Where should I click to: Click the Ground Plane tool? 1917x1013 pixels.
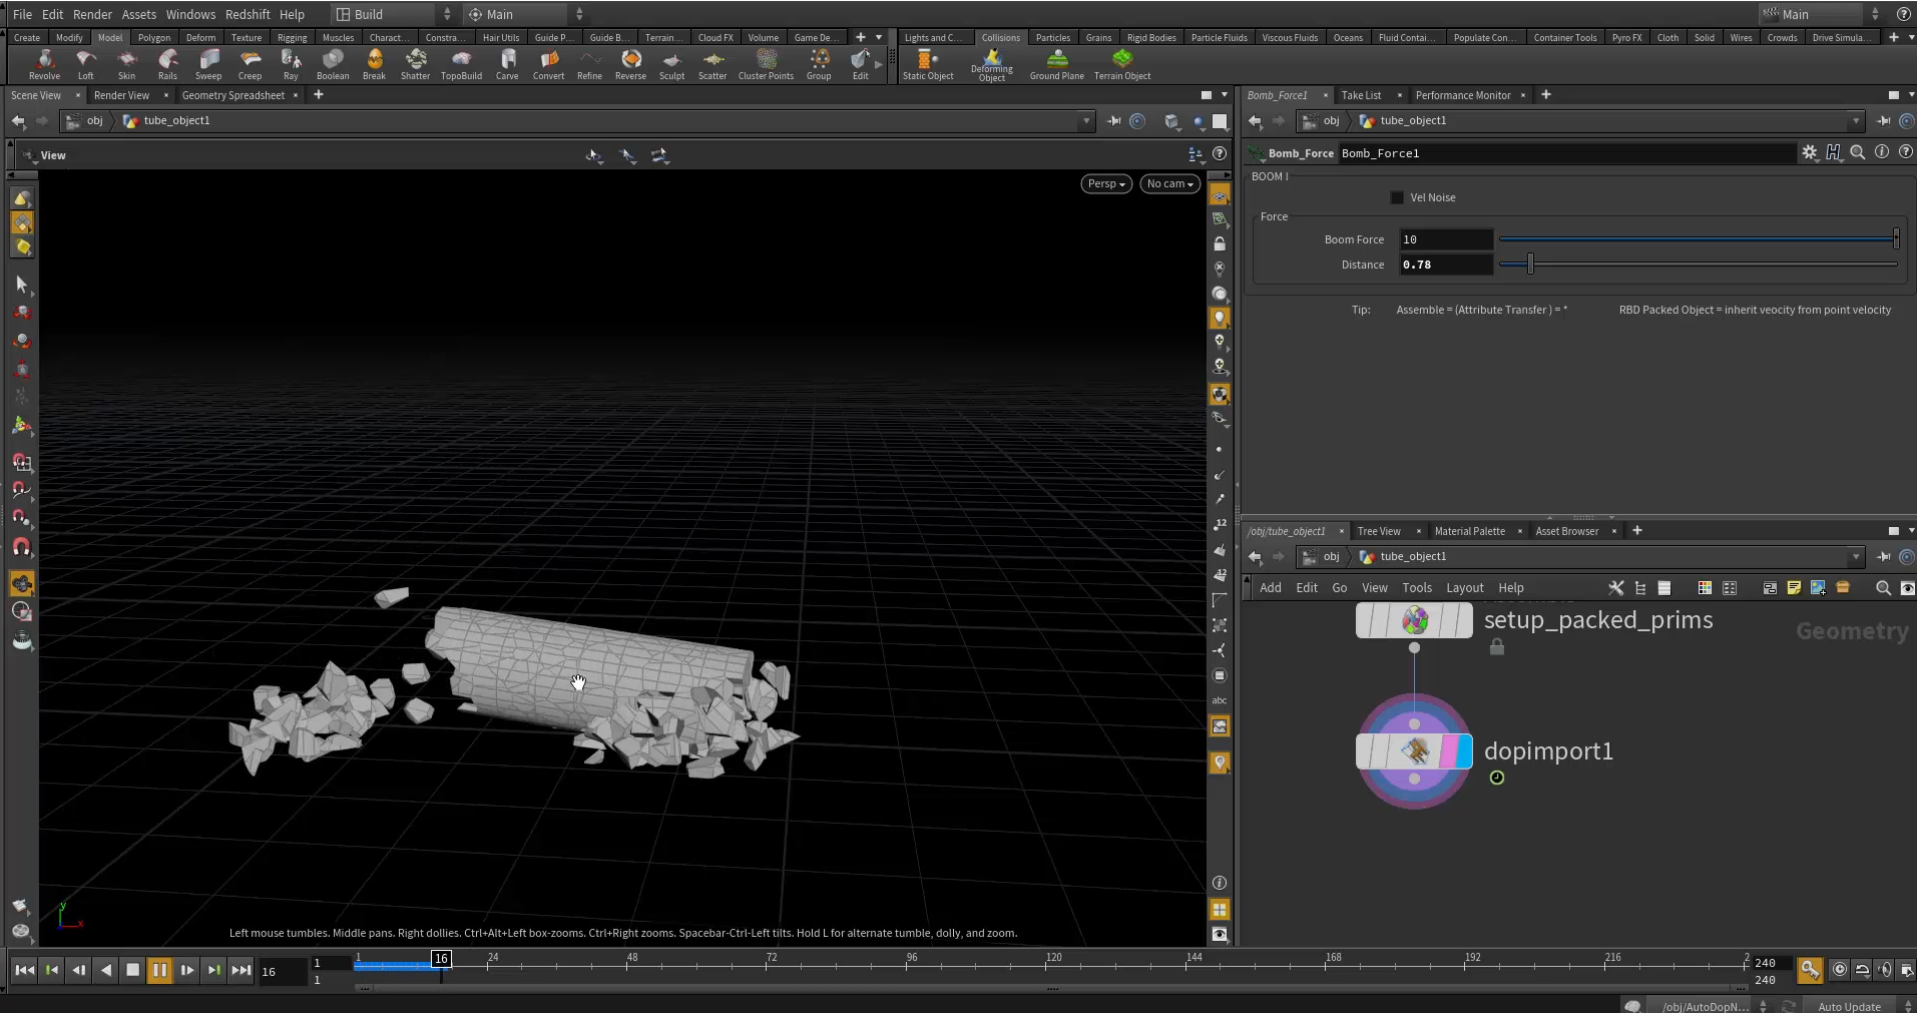click(1057, 65)
